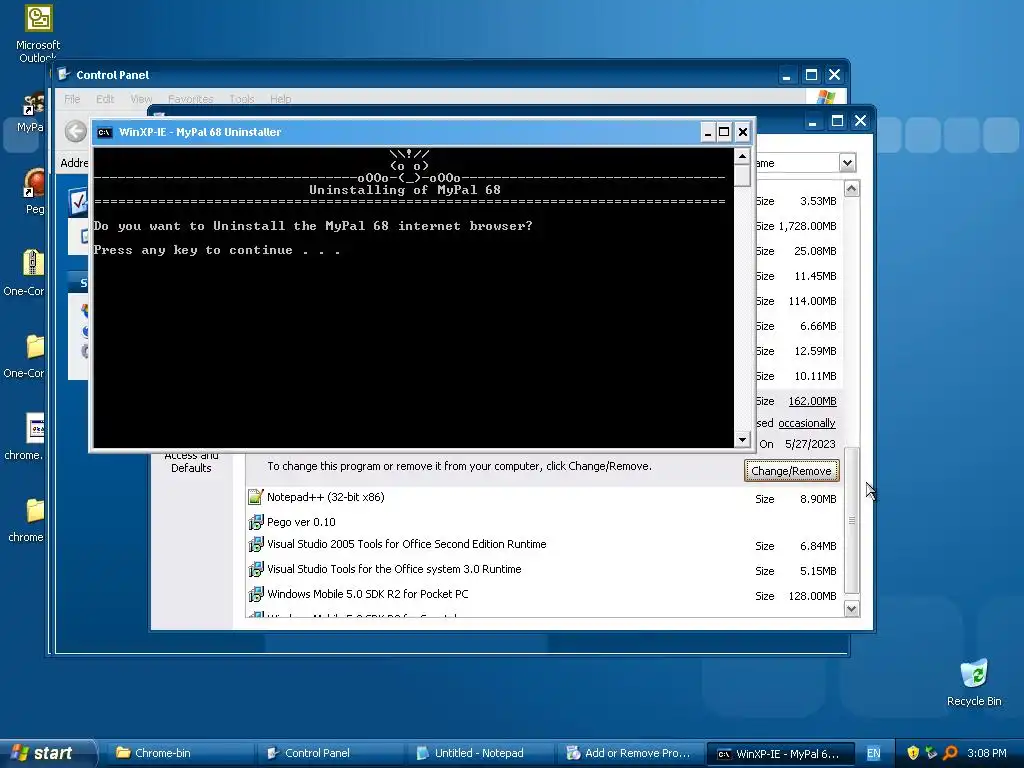The image size is (1024, 768).
Task: Click the 'occasionally' used frequency link
Action: point(807,423)
